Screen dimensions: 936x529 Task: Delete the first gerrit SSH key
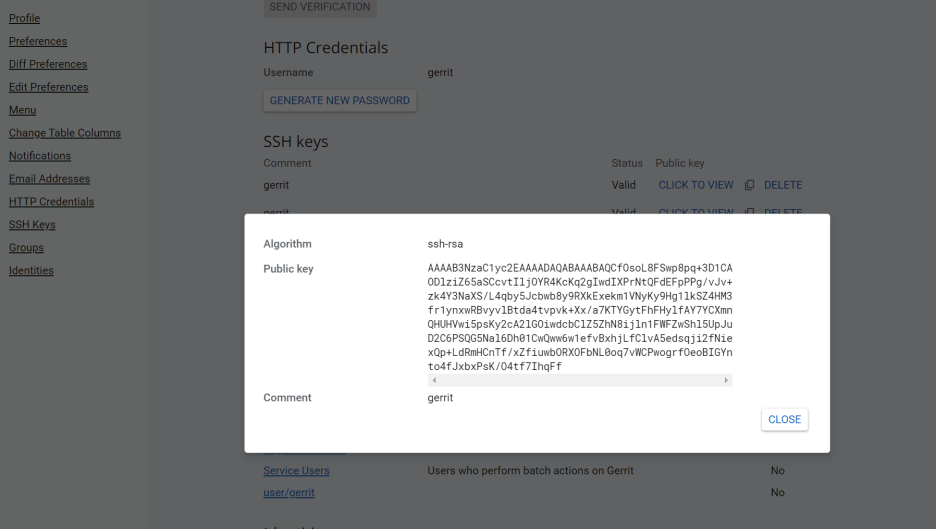[x=783, y=185]
